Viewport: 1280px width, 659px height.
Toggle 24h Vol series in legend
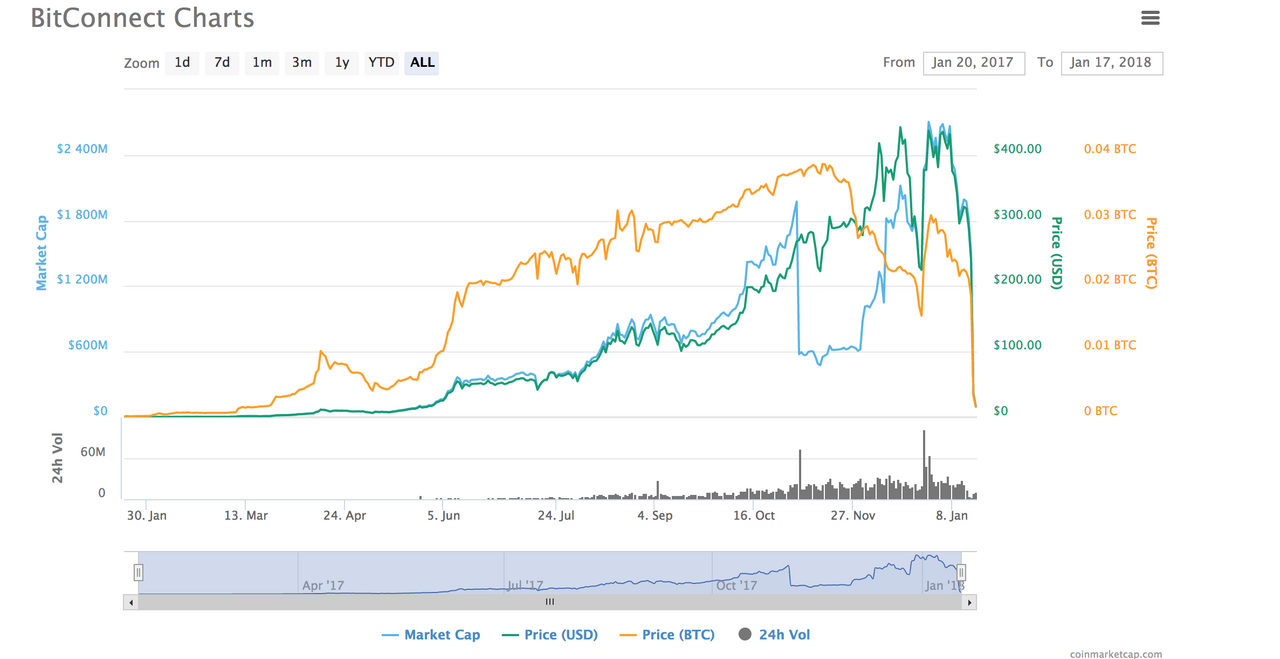[x=773, y=635]
